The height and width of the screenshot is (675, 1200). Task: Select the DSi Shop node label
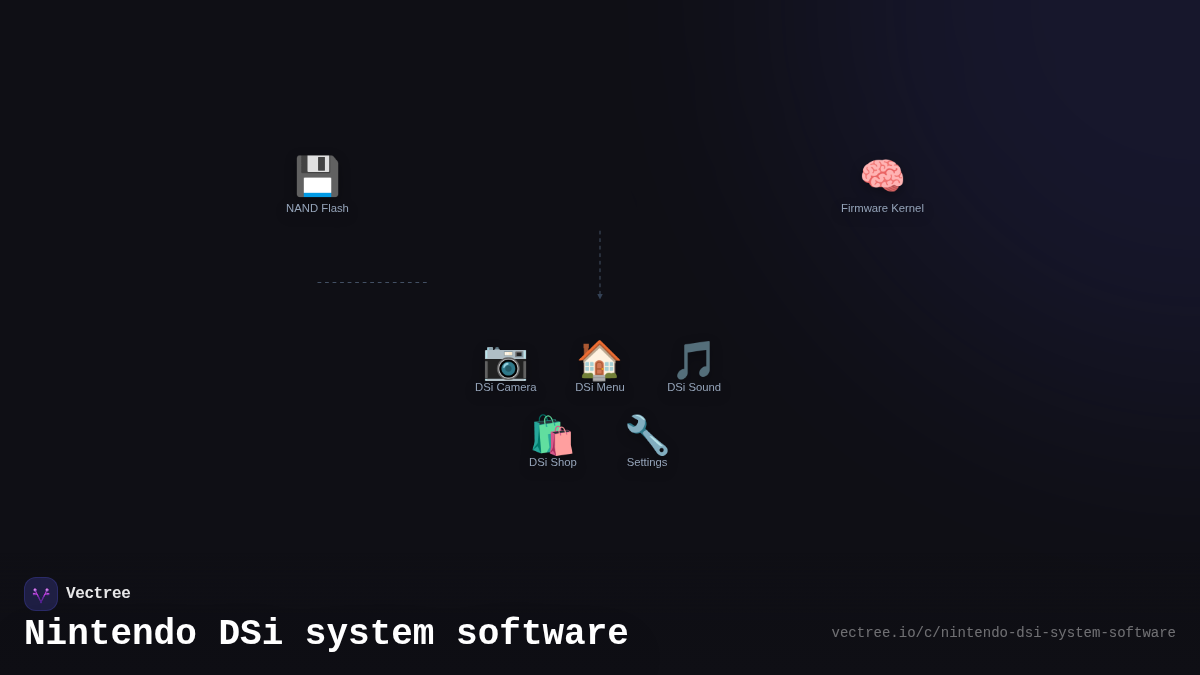tap(552, 462)
